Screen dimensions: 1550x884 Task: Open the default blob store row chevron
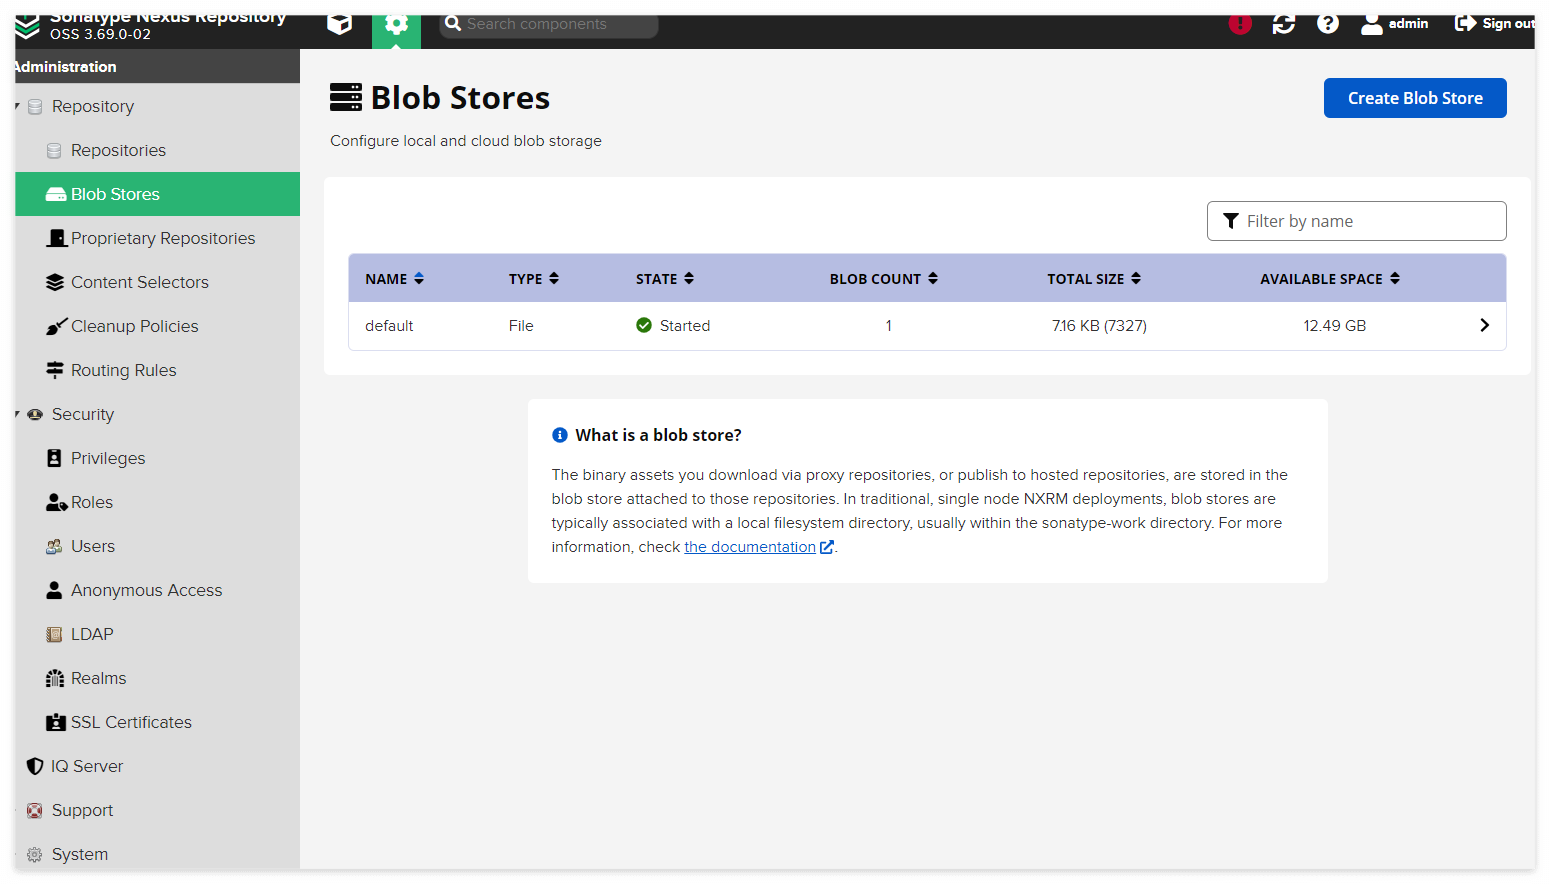pos(1484,325)
